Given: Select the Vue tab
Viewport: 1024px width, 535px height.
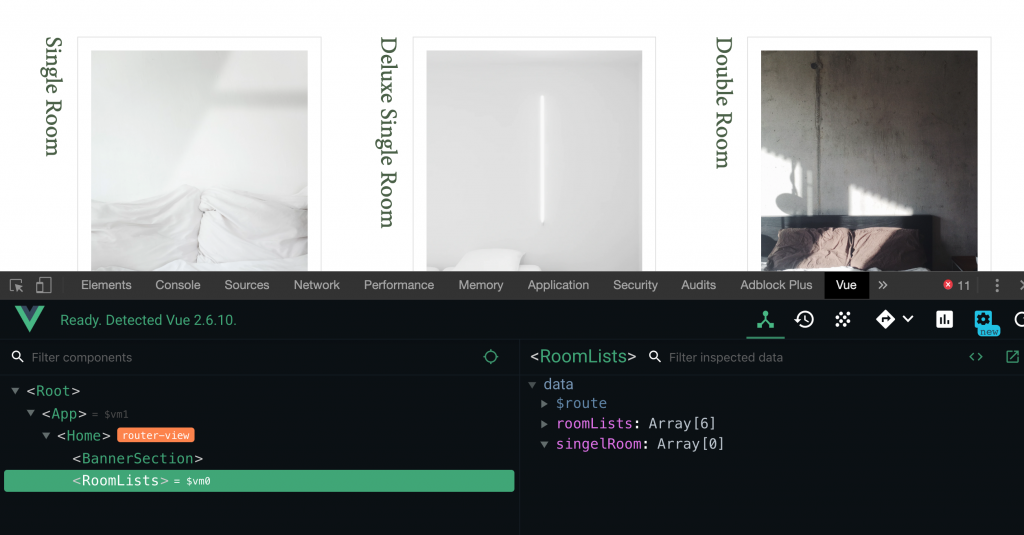Looking at the screenshot, I should [x=846, y=285].
